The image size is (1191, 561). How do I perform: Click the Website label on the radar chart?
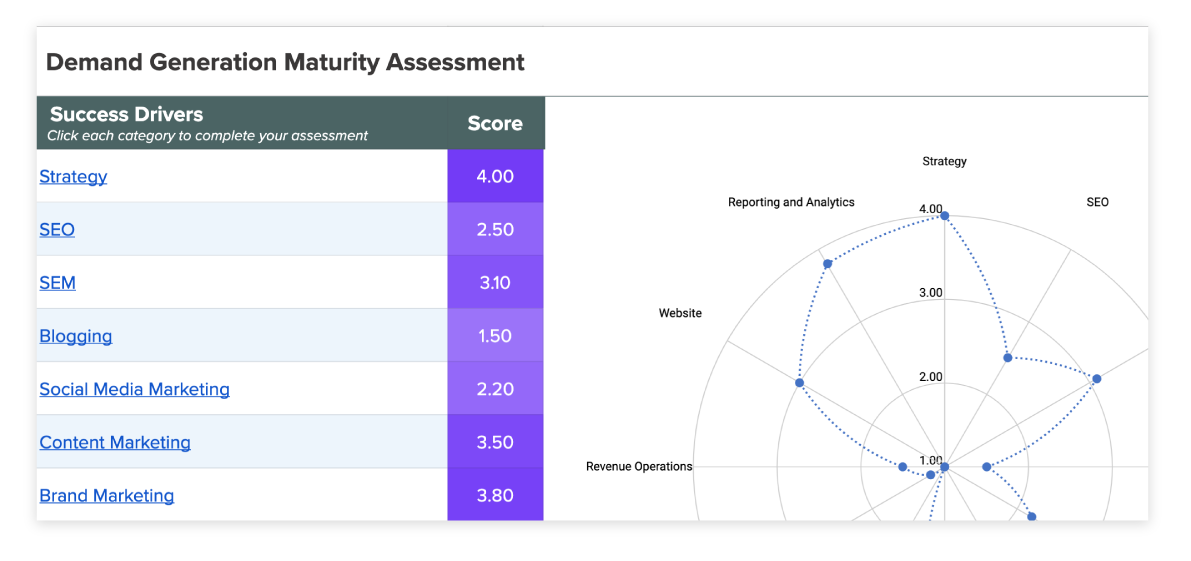click(680, 313)
